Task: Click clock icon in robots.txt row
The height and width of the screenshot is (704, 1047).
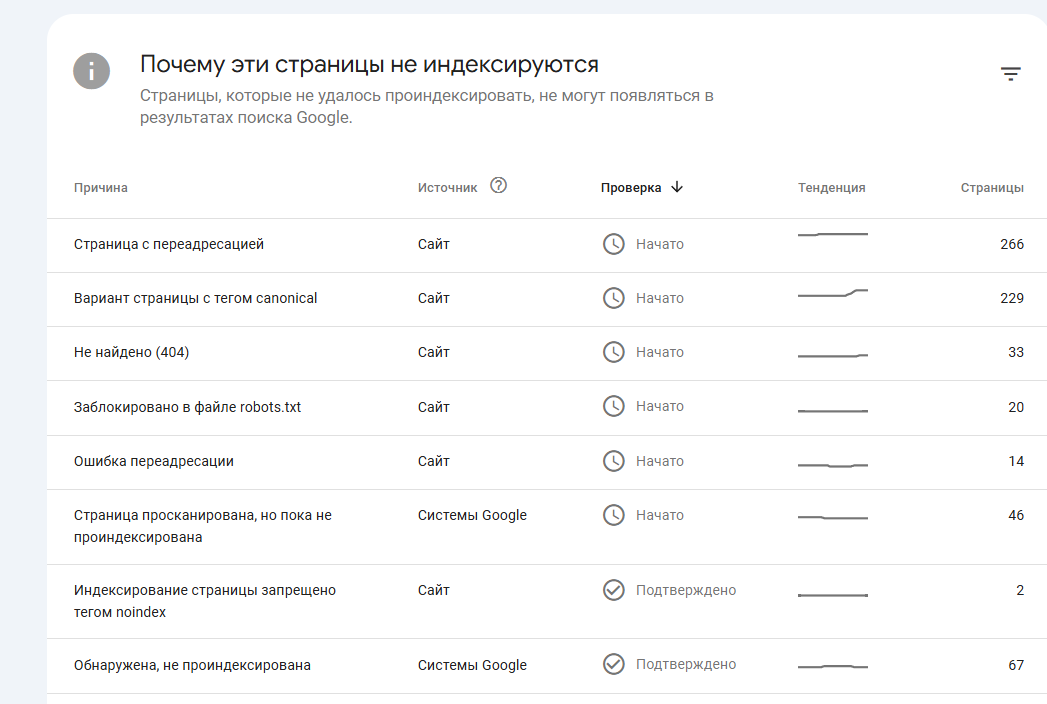Action: (613, 406)
